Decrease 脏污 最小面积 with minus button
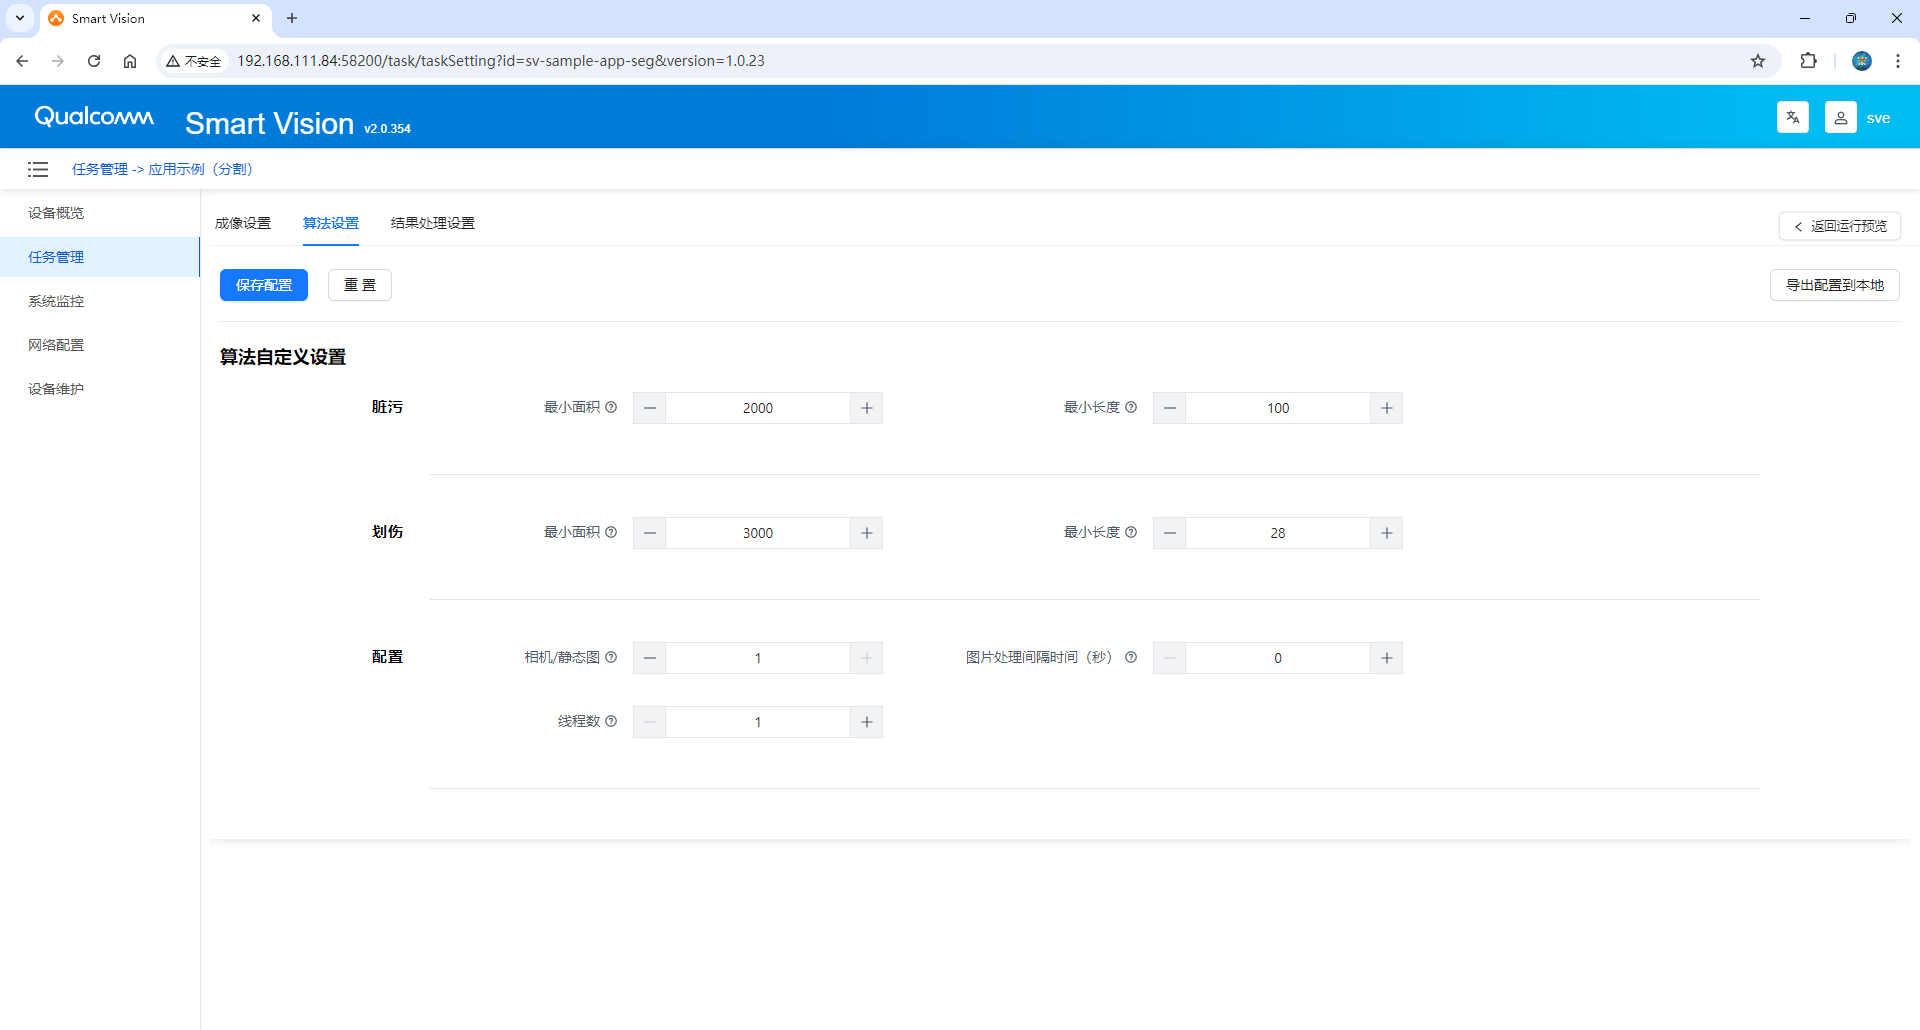The height and width of the screenshot is (1030, 1920). 650,408
